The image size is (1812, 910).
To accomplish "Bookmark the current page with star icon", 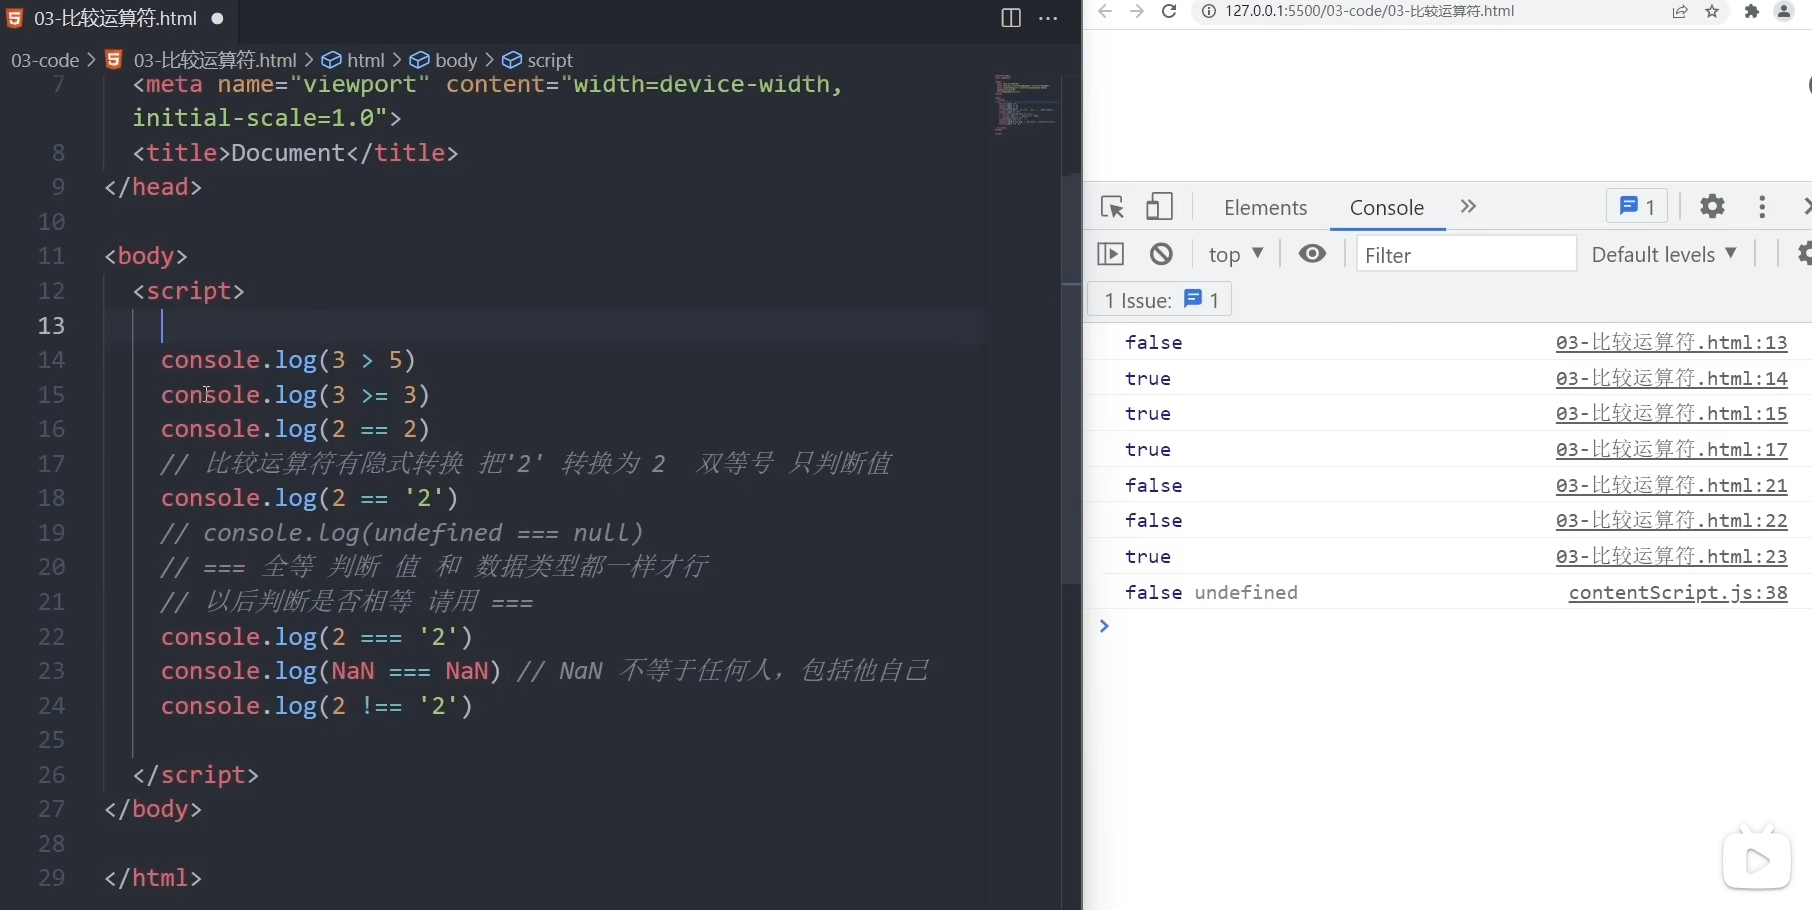I will pyautogui.click(x=1712, y=12).
